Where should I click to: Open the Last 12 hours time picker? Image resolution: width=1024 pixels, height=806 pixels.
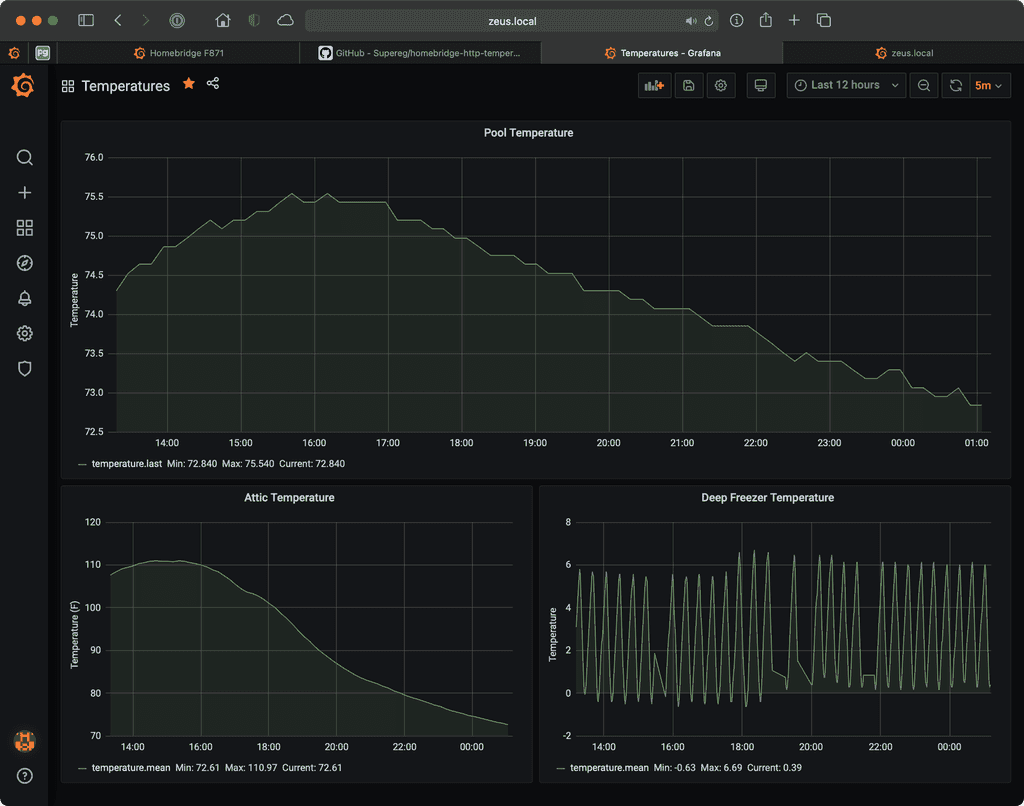click(846, 86)
